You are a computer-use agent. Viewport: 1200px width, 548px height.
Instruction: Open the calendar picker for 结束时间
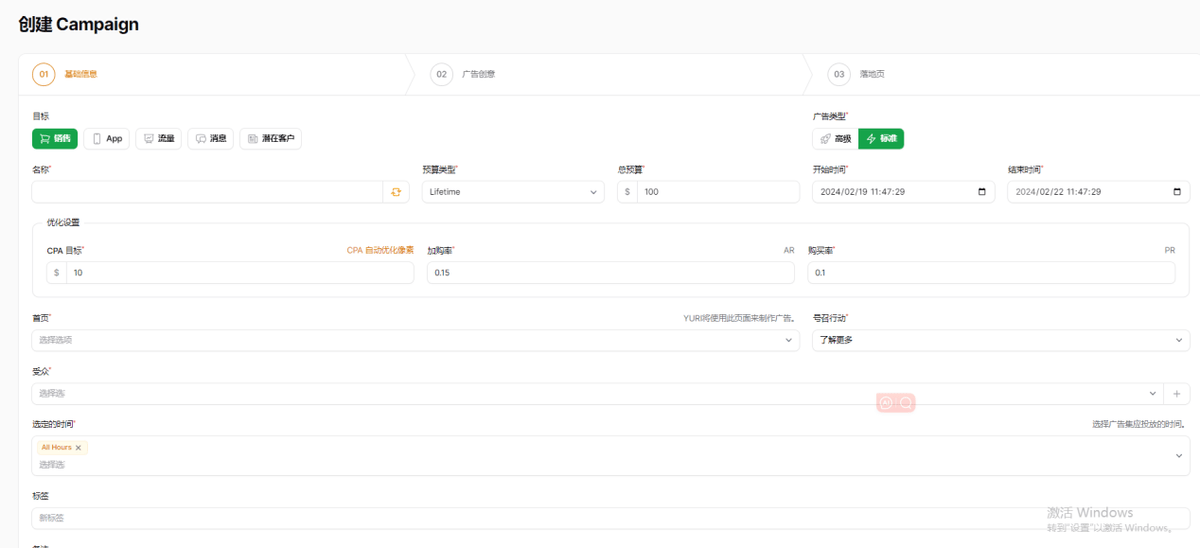point(1176,192)
